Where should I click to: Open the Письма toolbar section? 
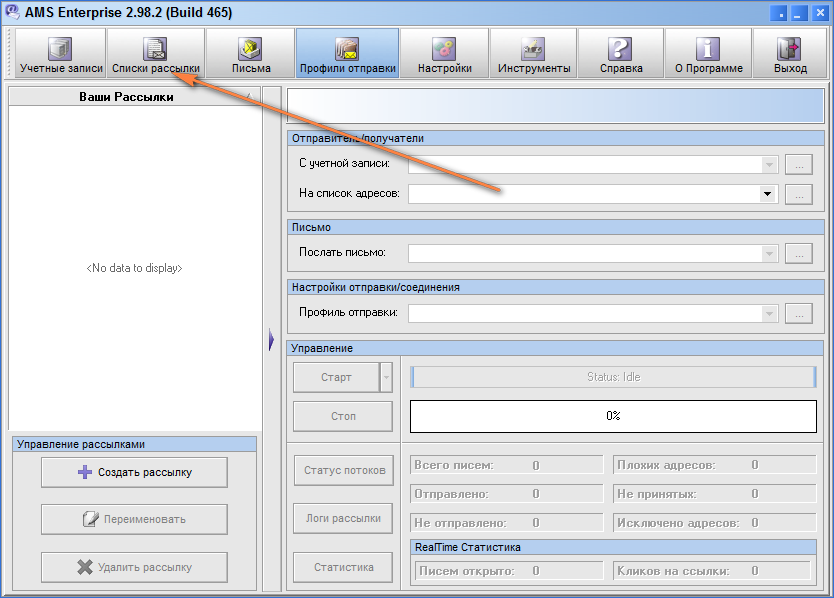click(251, 54)
